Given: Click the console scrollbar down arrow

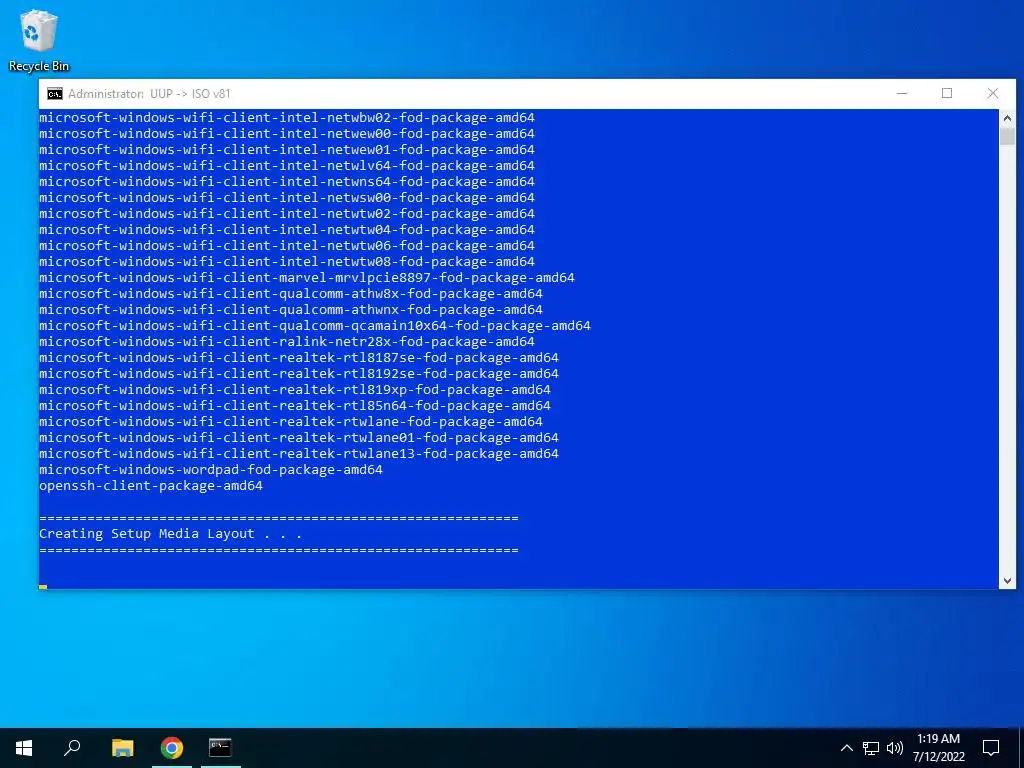Looking at the screenshot, I should (x=1007, y=581).
